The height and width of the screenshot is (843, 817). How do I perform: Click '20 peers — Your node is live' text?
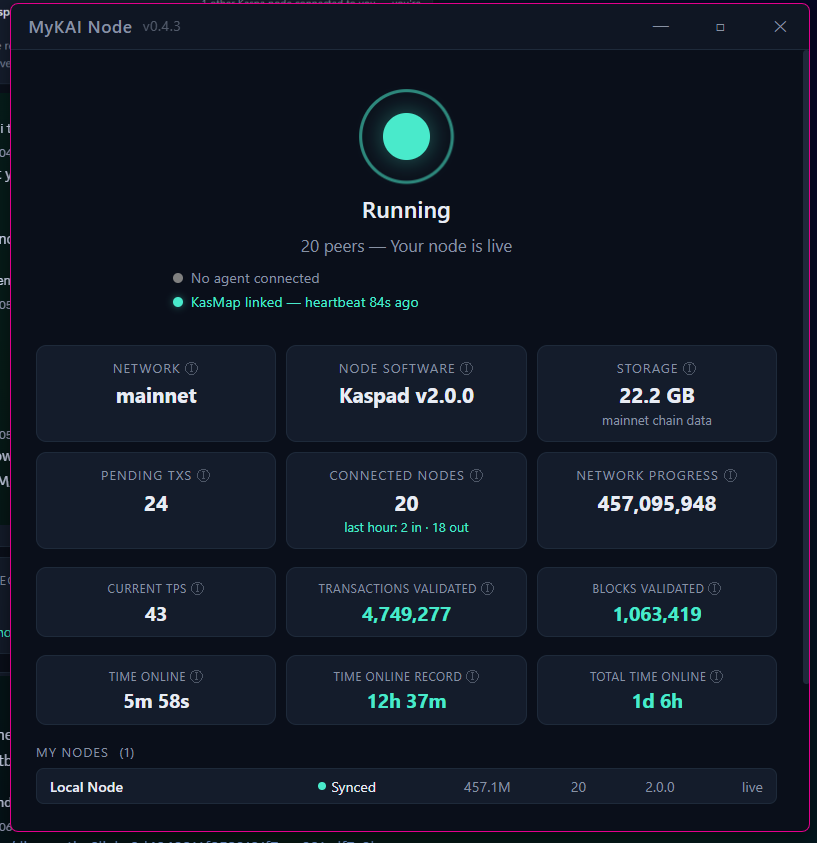coord(406,246)
